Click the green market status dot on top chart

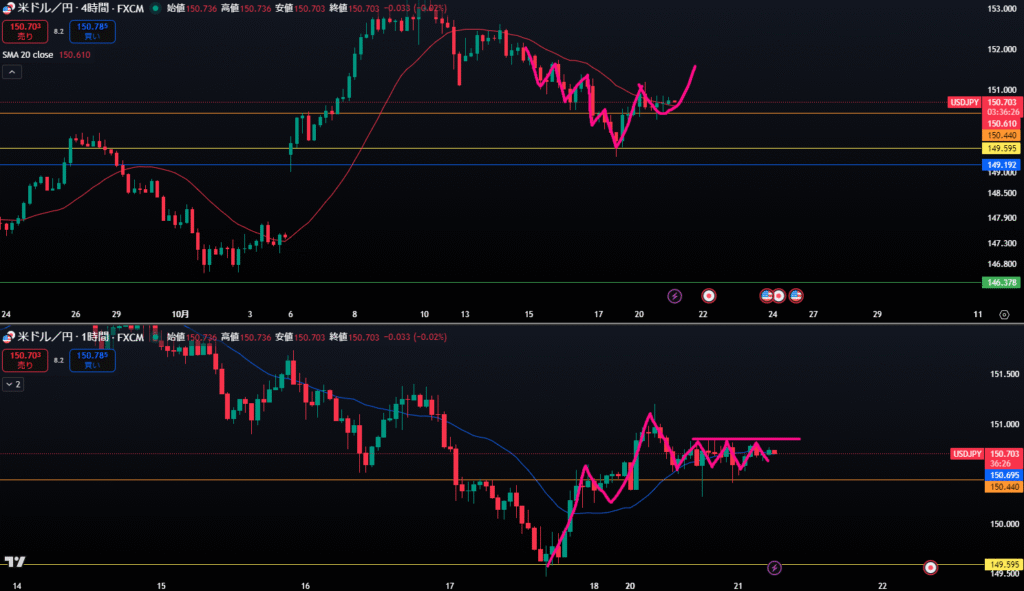[x=156, y=8]
